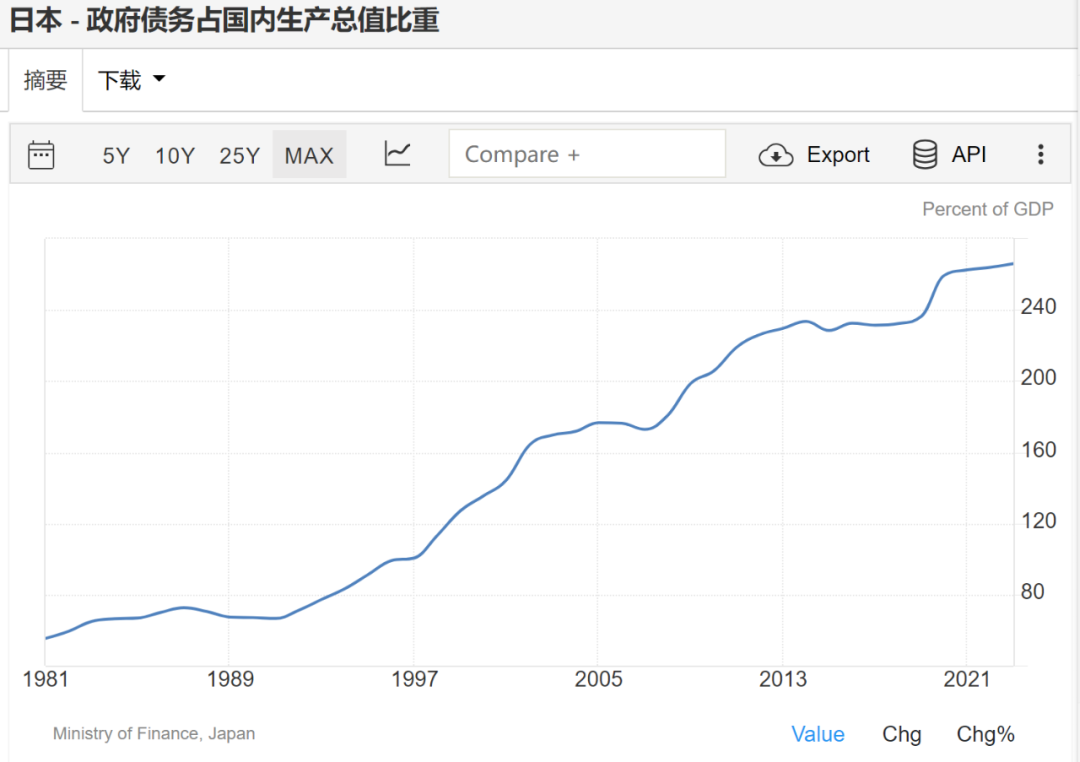Click the 1981 axis label
This screenshot has height=762, width=1080.
point(45,679)
